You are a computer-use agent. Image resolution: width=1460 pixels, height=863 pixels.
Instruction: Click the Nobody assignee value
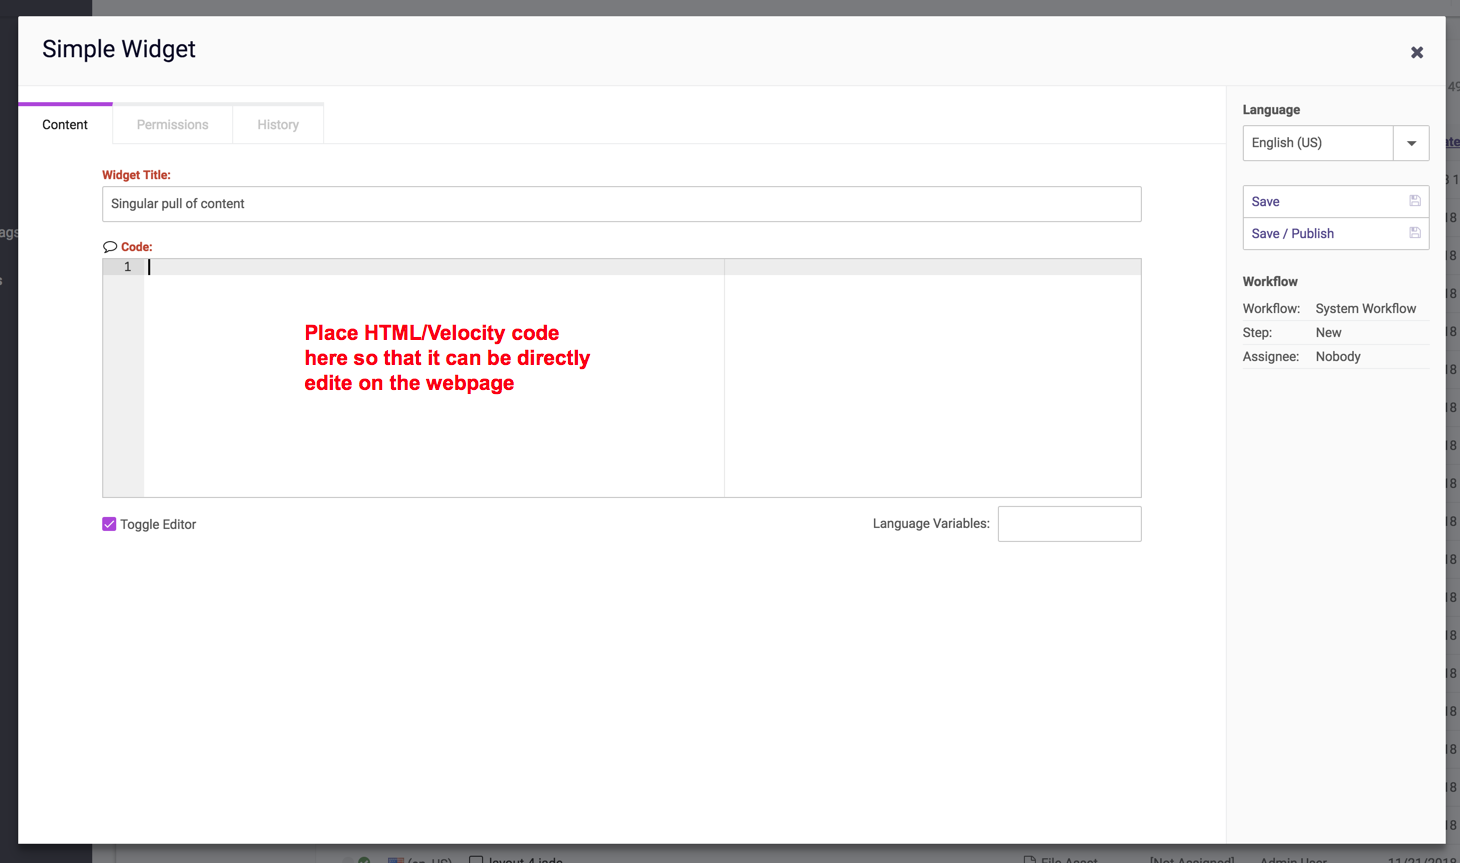click(x=1338, y=357)
